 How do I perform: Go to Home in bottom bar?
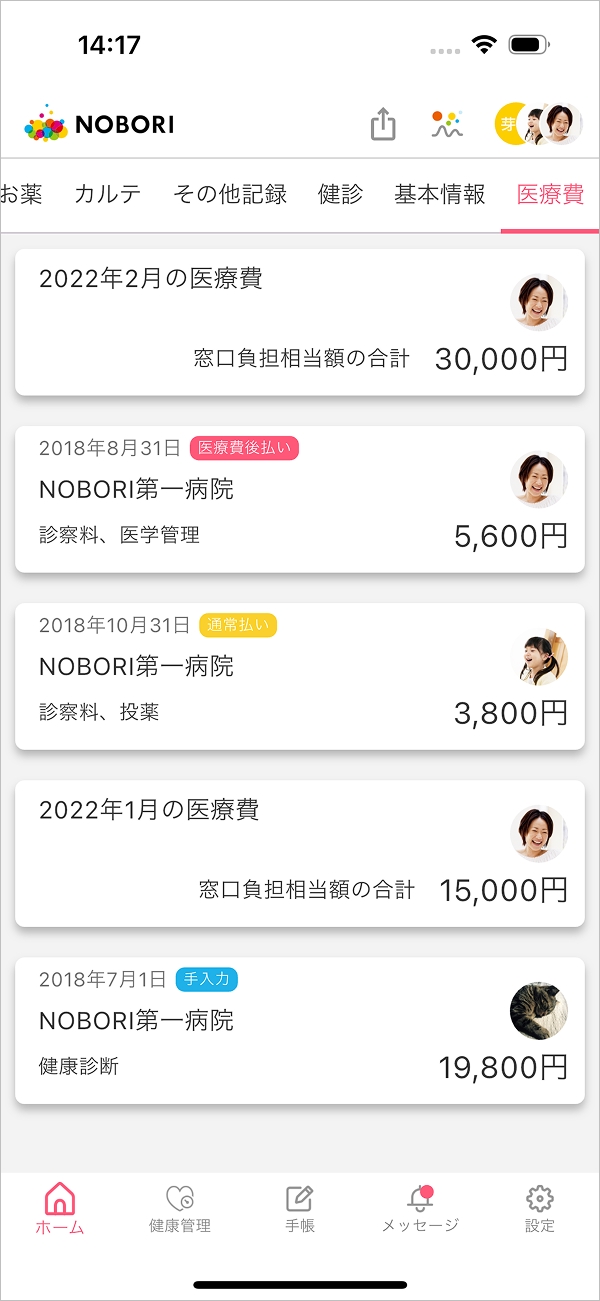pyautogui.click(x=60, y=1208)
